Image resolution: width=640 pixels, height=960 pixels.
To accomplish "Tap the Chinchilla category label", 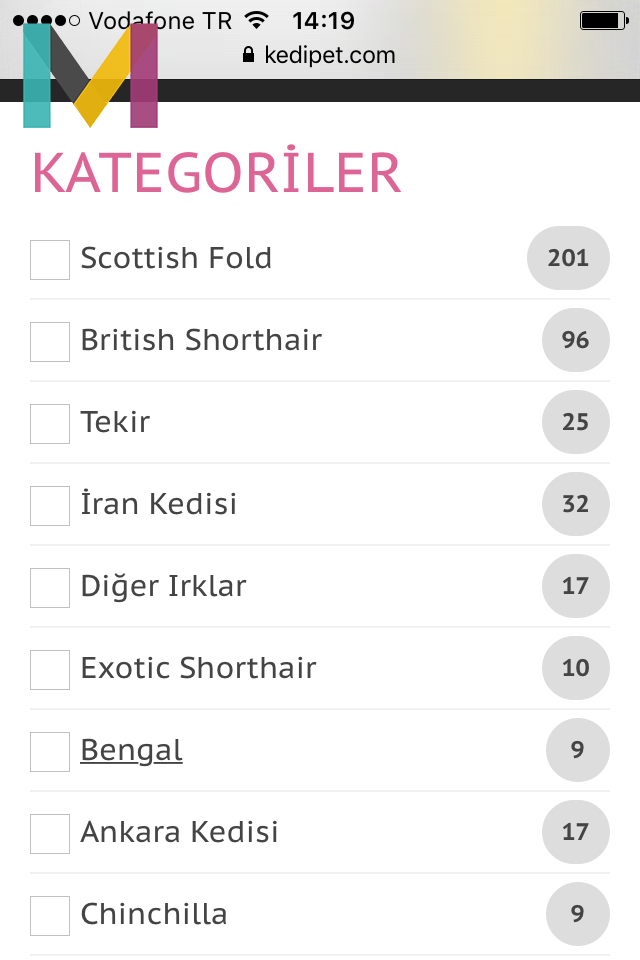I will pyautogui.click(x=154, y=914).
